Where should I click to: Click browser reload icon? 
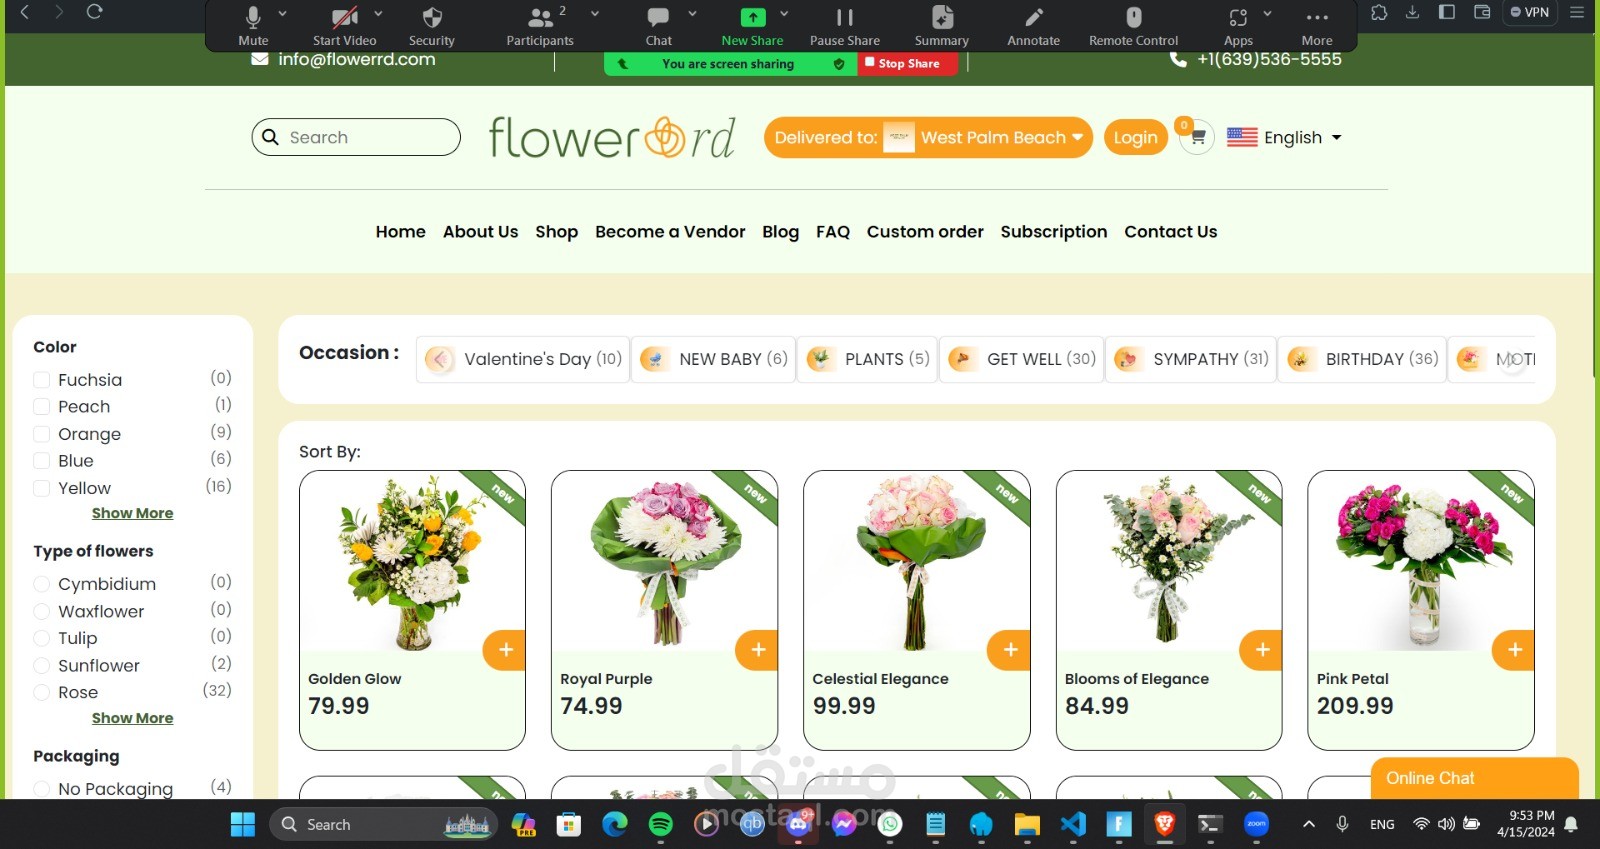click(94, 12)
